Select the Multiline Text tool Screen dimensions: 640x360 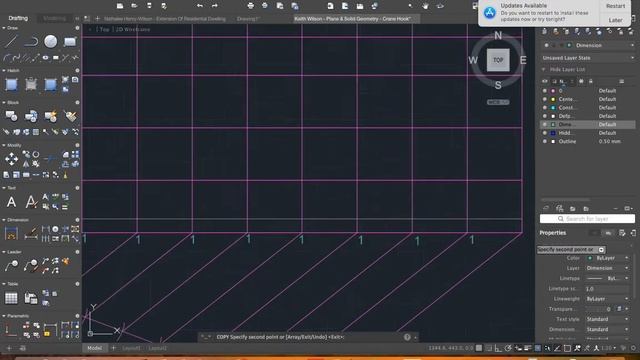(x=11, y=202)
